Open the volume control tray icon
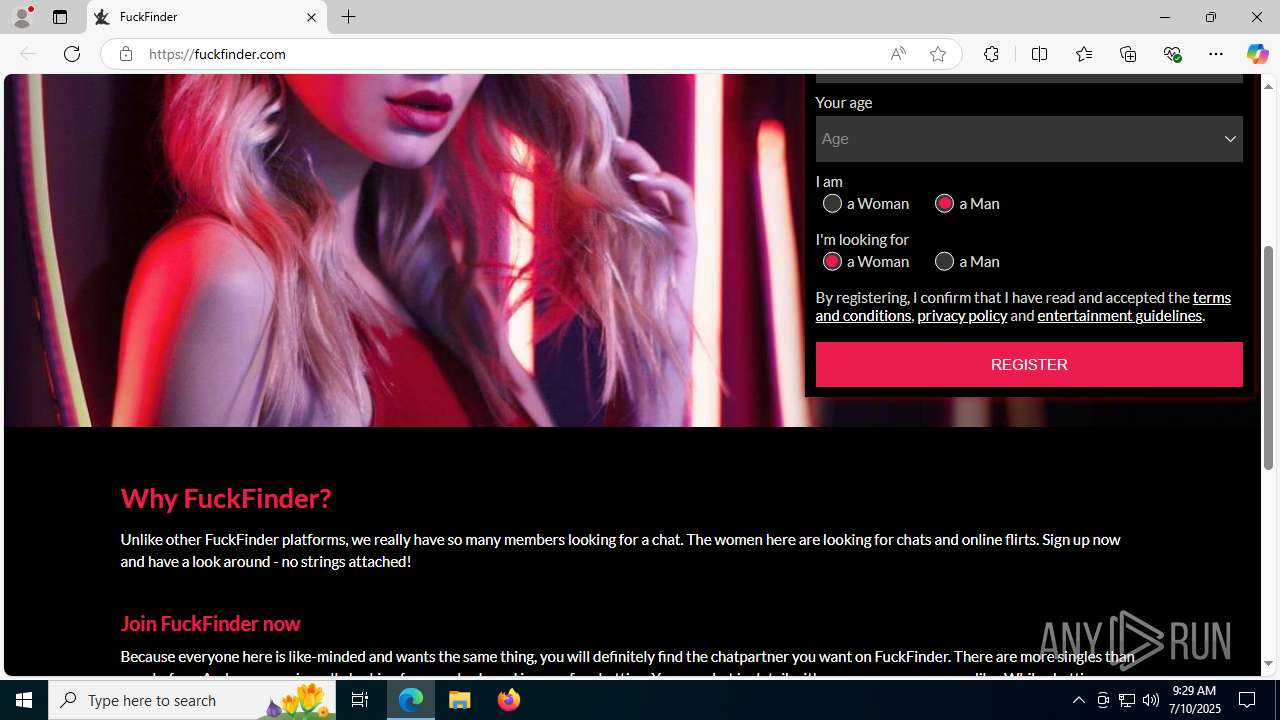 click(1151, 700)
